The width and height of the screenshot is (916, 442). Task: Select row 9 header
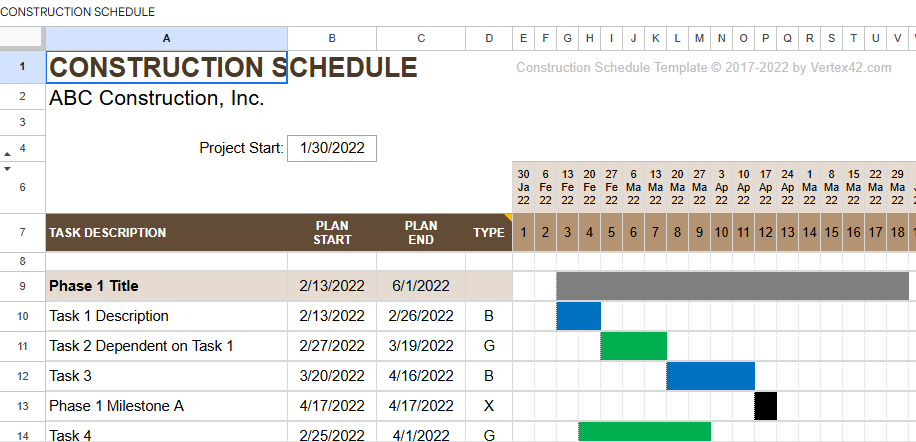click(22, 286)
